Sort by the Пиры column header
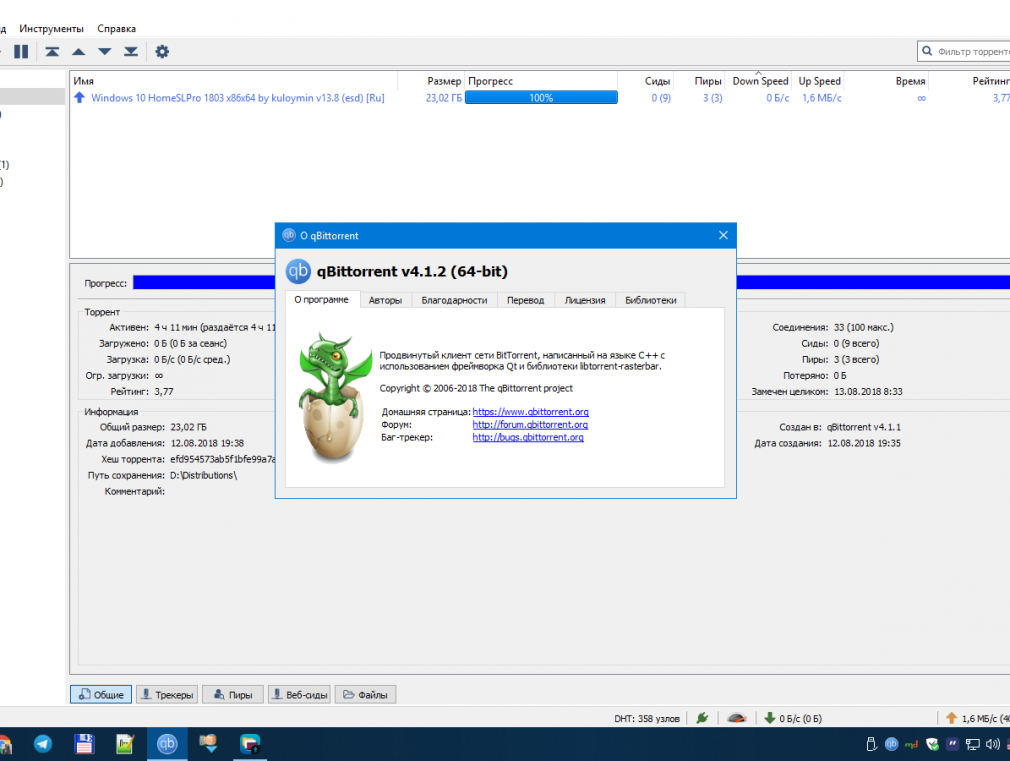This screenshot has width=1010, height=761. click(700, 81)
